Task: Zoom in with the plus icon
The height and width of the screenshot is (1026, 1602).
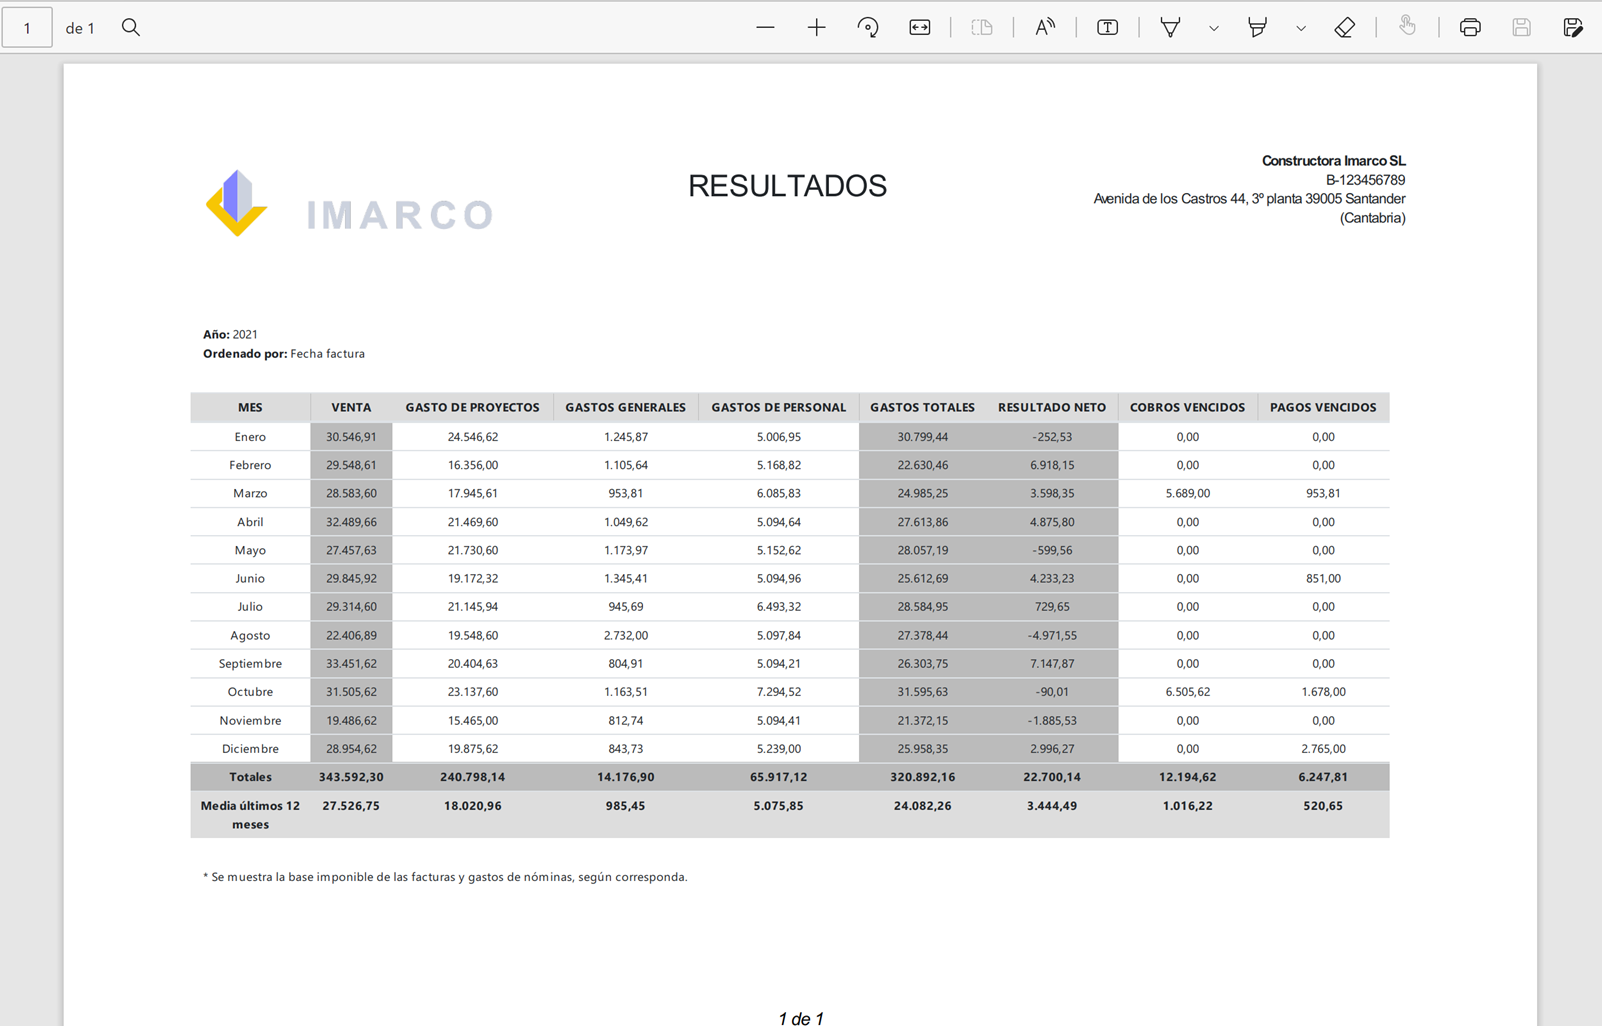Action: [817, 27]
